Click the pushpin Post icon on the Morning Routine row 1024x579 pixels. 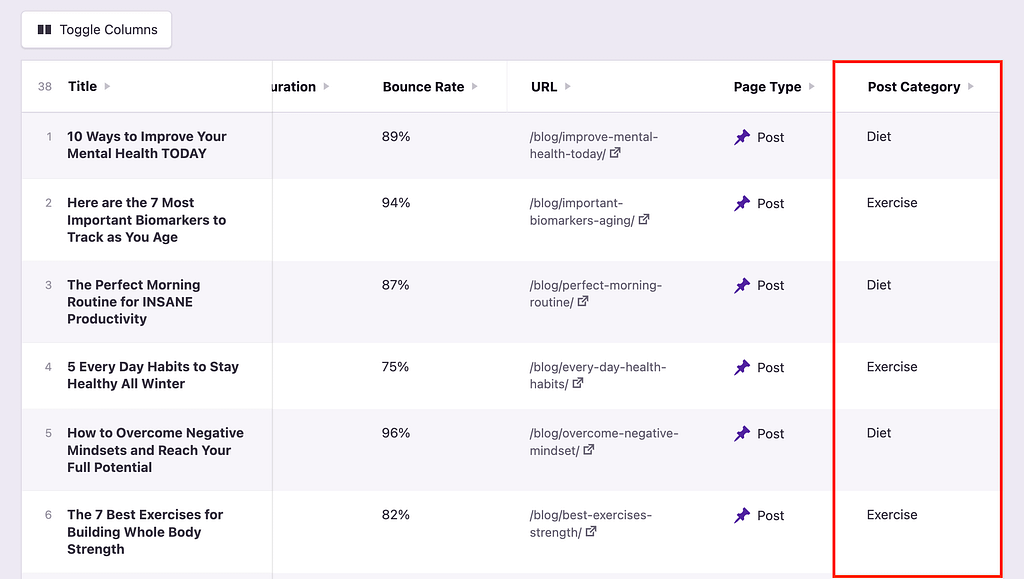(742, 285)
